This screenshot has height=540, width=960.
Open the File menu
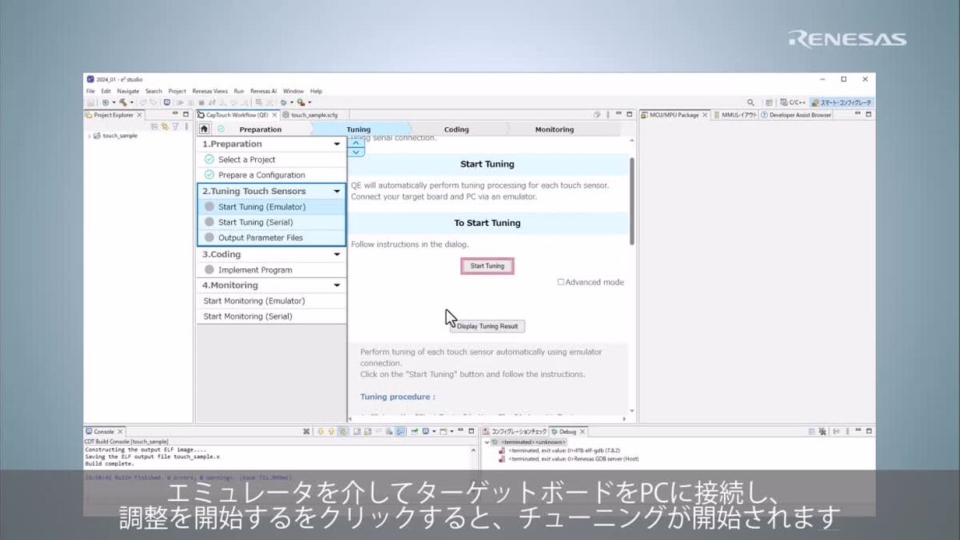pyautogui.click(x=91, y=91)
